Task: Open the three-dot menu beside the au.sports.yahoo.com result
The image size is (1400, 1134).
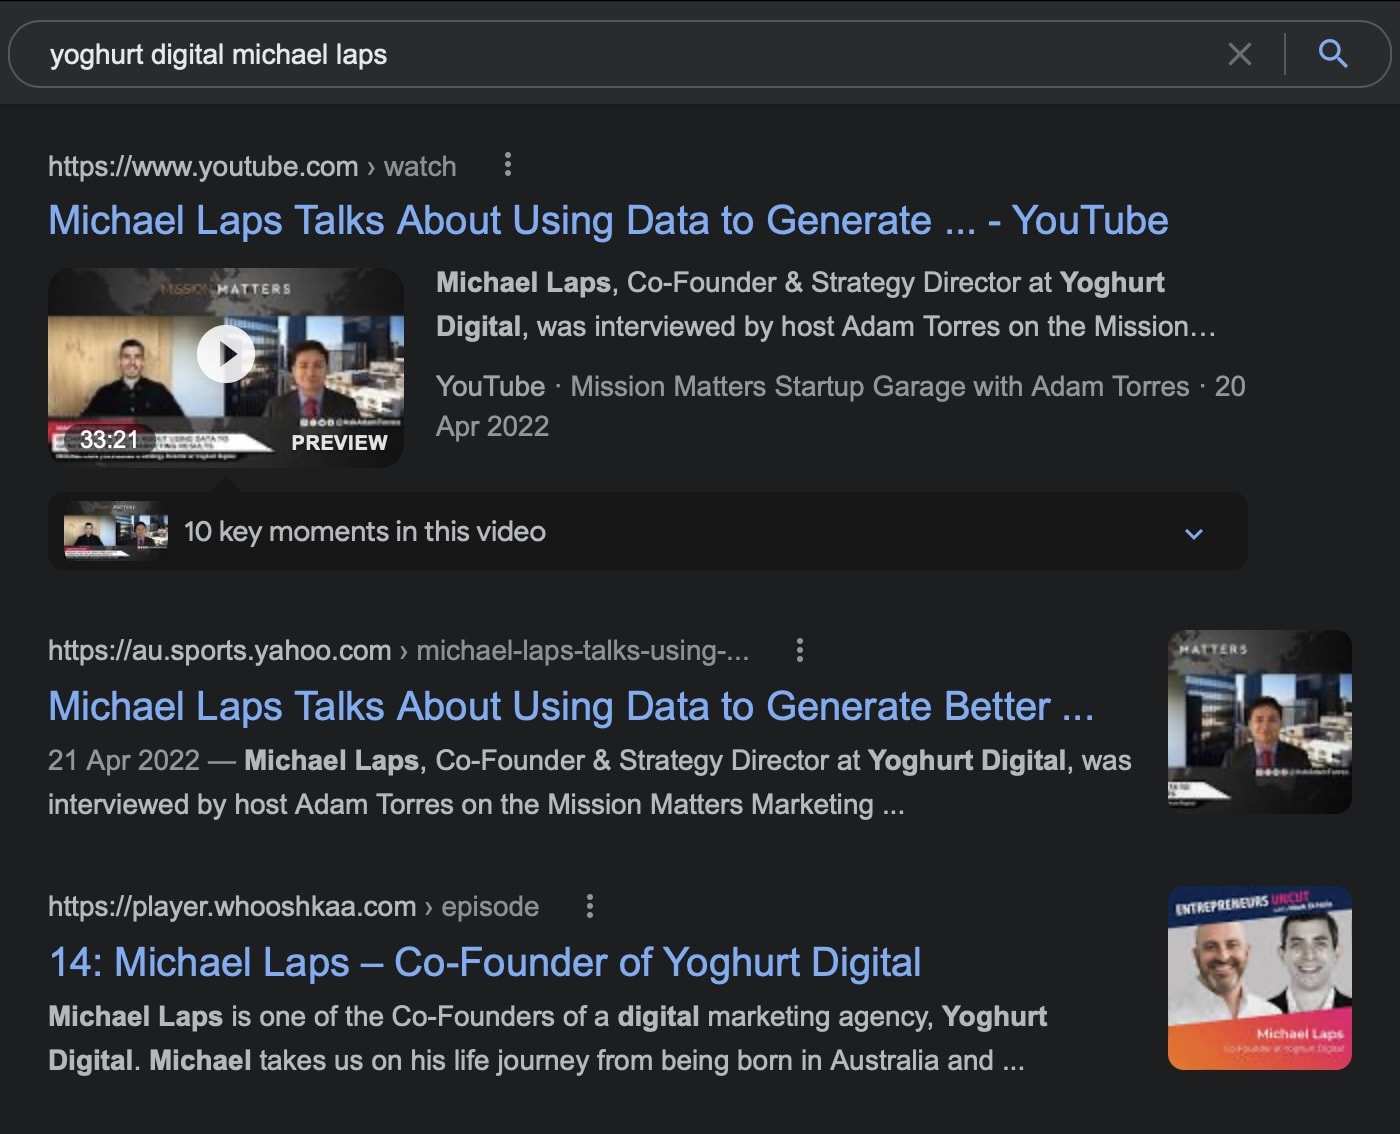Action: (799, 650)
